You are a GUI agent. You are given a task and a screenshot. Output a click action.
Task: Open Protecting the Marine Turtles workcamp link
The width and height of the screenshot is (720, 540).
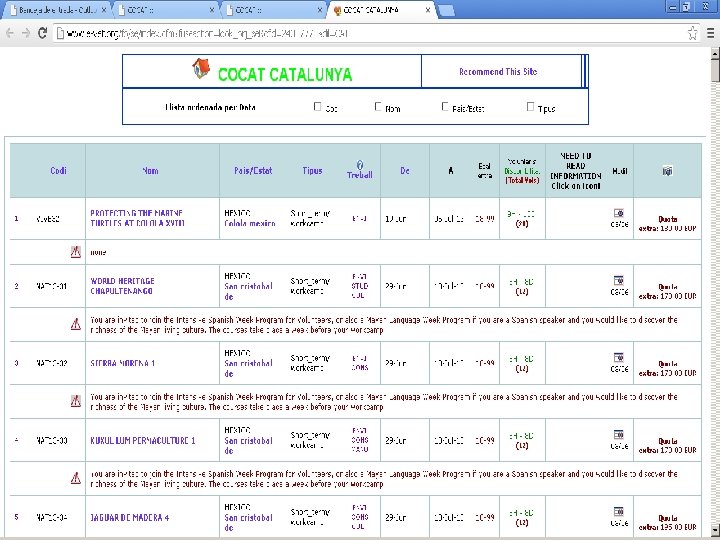click(x=137, y=218)
